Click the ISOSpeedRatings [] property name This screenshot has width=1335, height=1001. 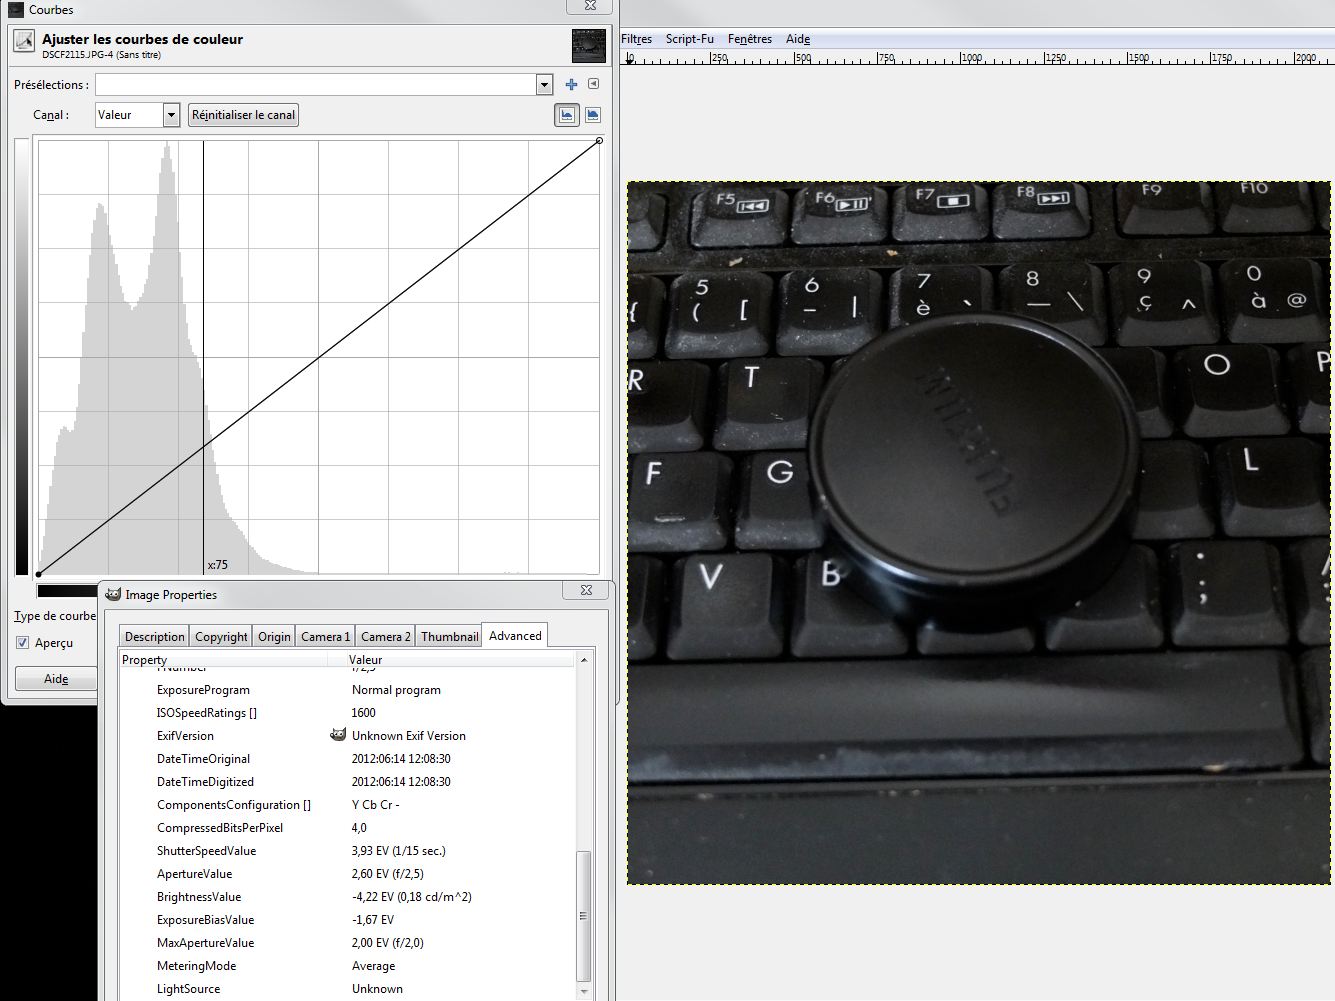(207, 713)
